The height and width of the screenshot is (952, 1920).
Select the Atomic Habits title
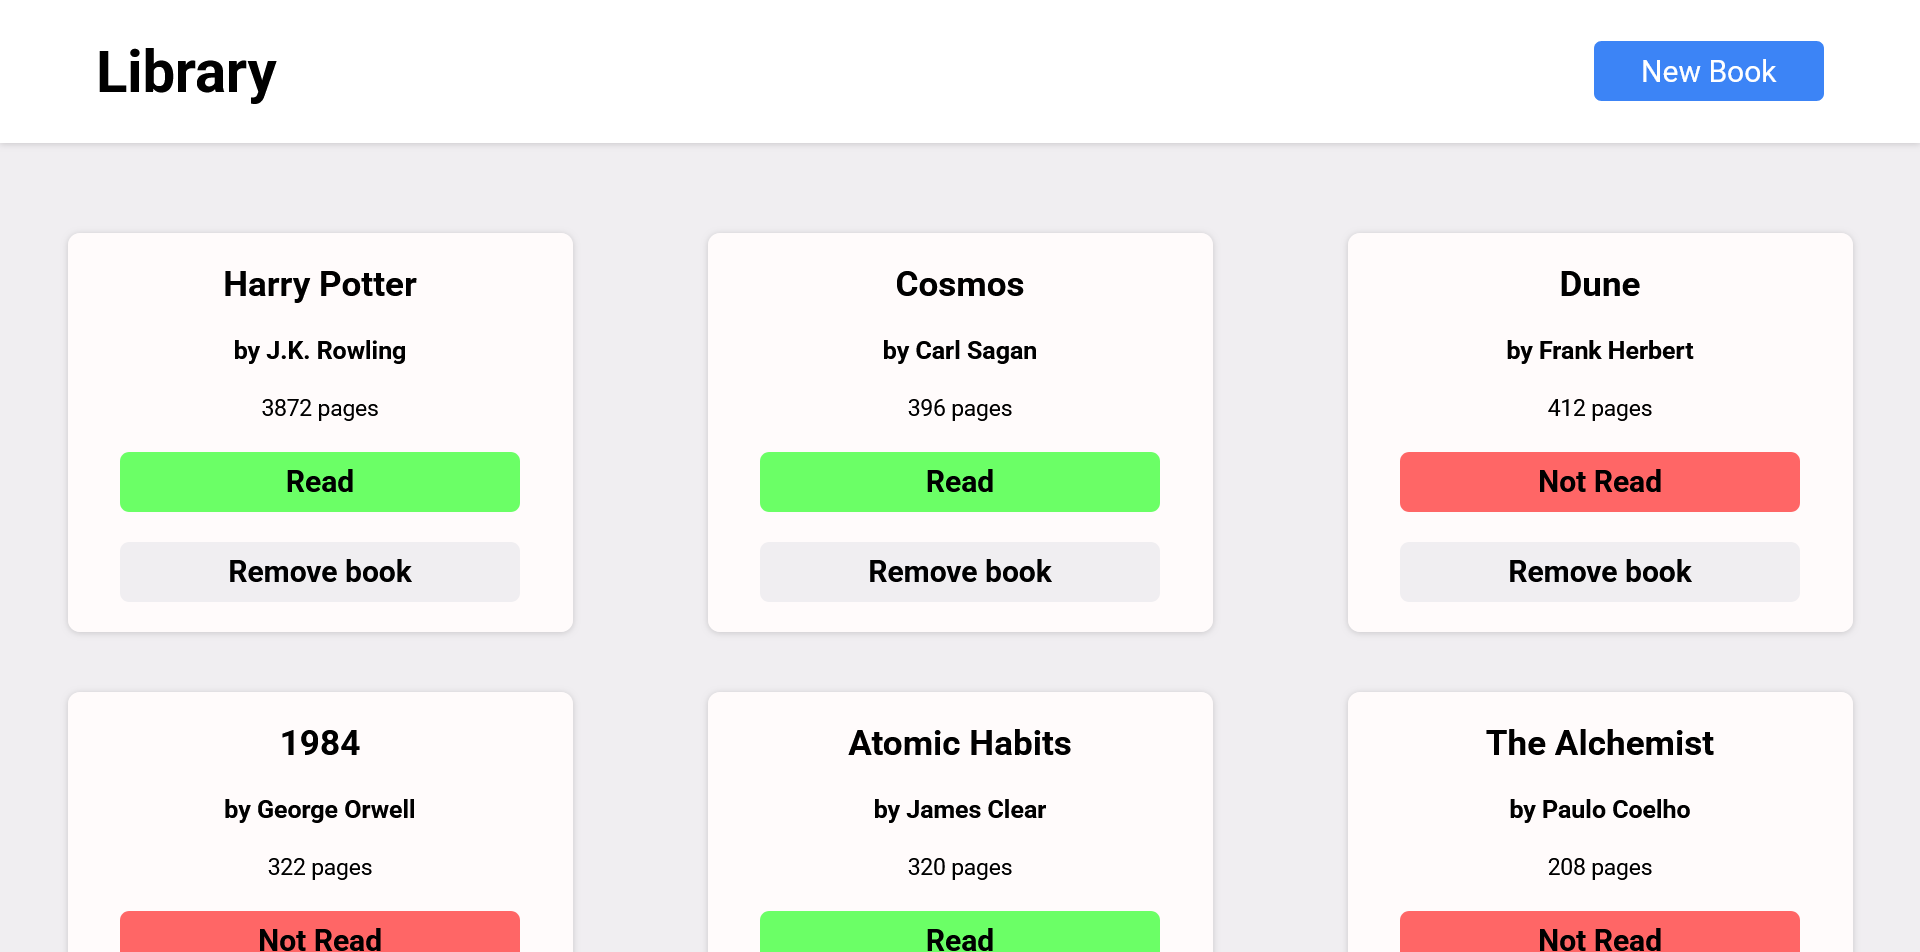(x=960, y=743)
